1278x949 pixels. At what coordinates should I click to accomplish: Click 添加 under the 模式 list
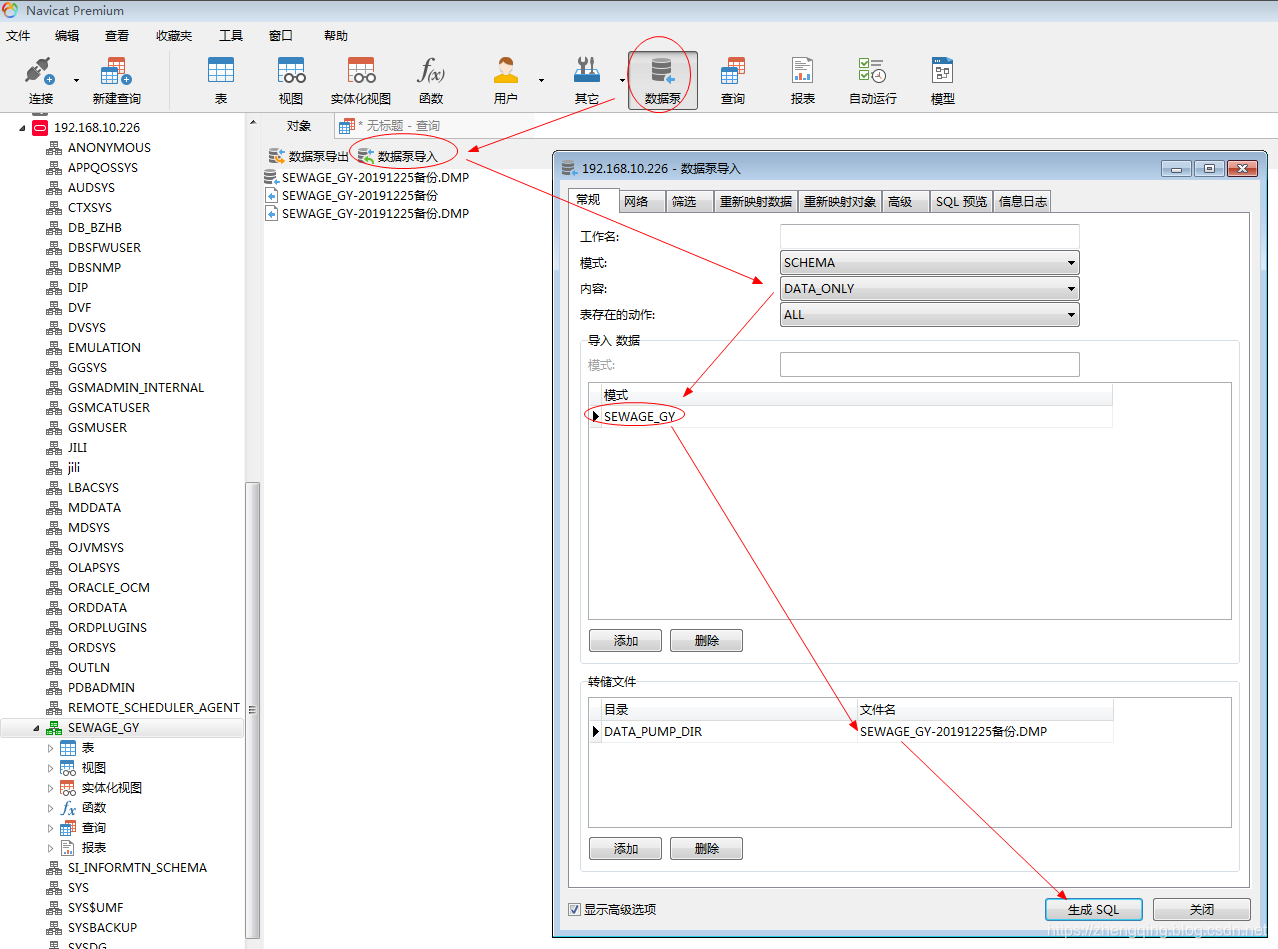click(x=626, y=640)
